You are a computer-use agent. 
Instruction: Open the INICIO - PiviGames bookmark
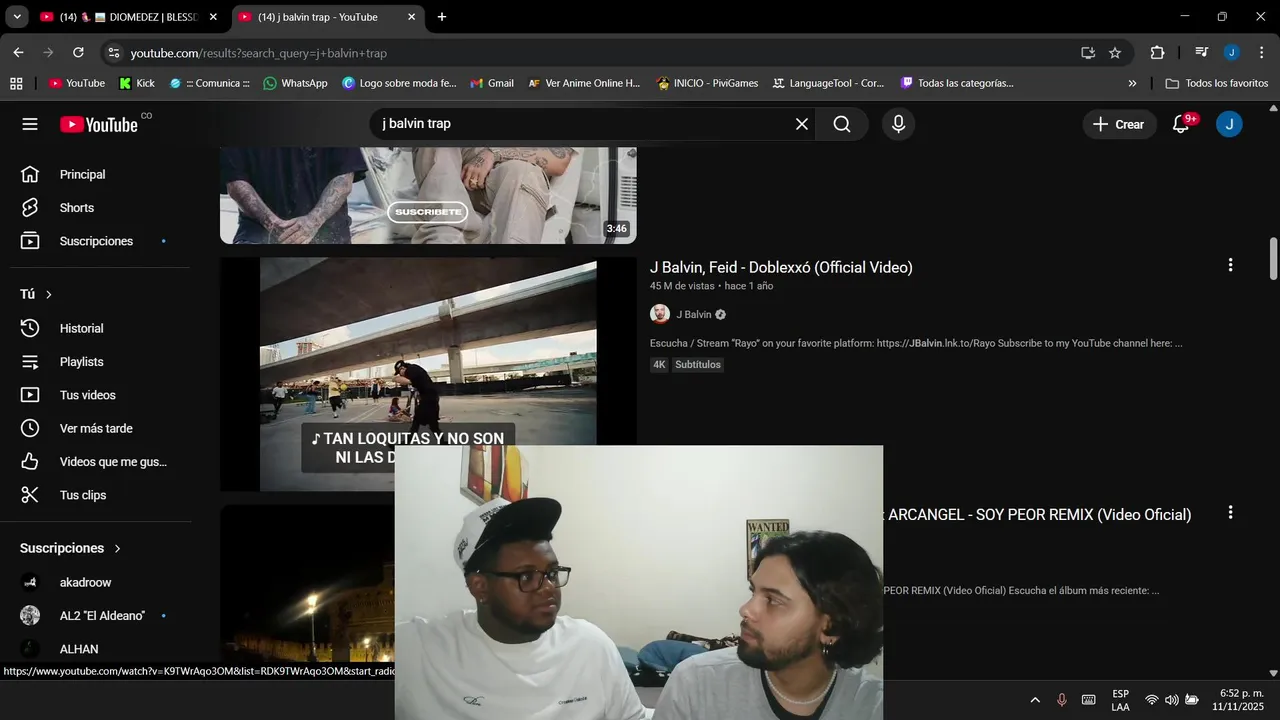pyautogui.click(x=707, y=83)
